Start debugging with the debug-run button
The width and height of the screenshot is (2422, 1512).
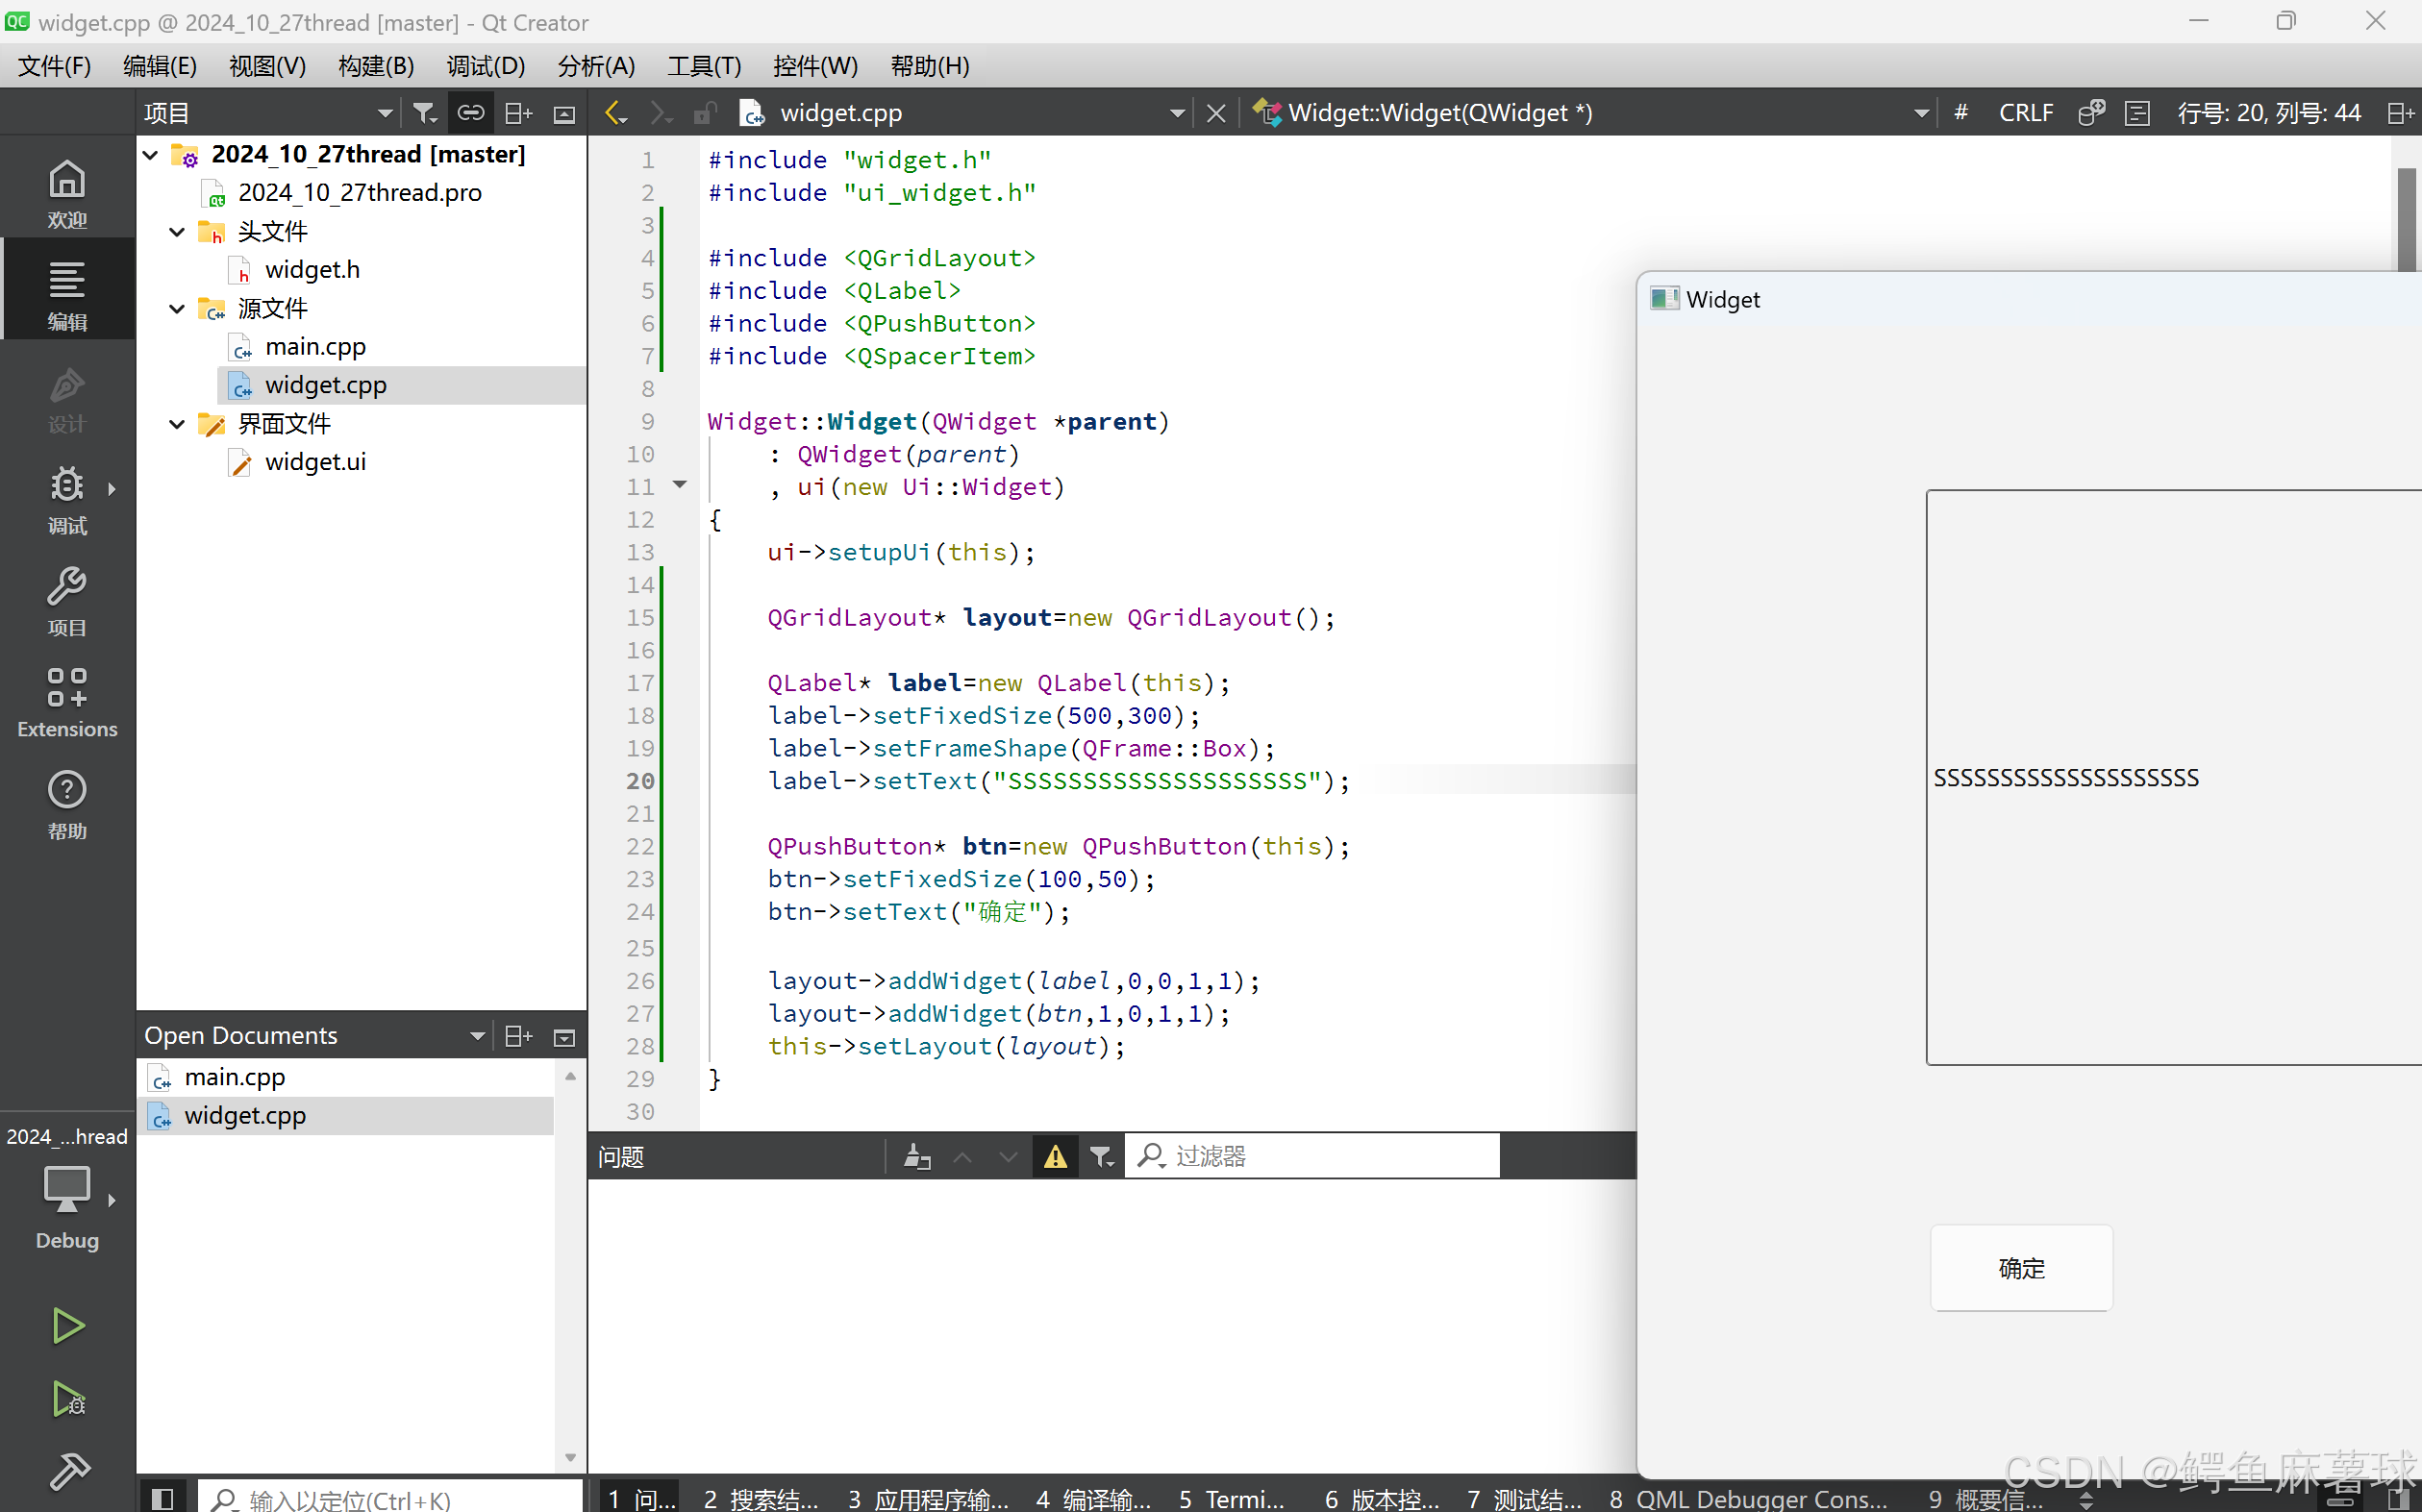click(x=67, y=1399)
